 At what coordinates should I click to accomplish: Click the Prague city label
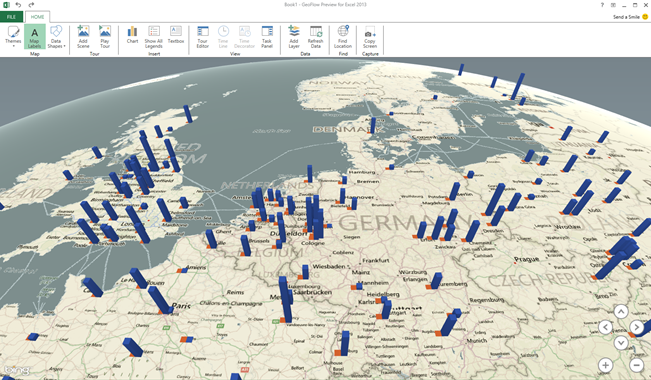coord(526,259)
